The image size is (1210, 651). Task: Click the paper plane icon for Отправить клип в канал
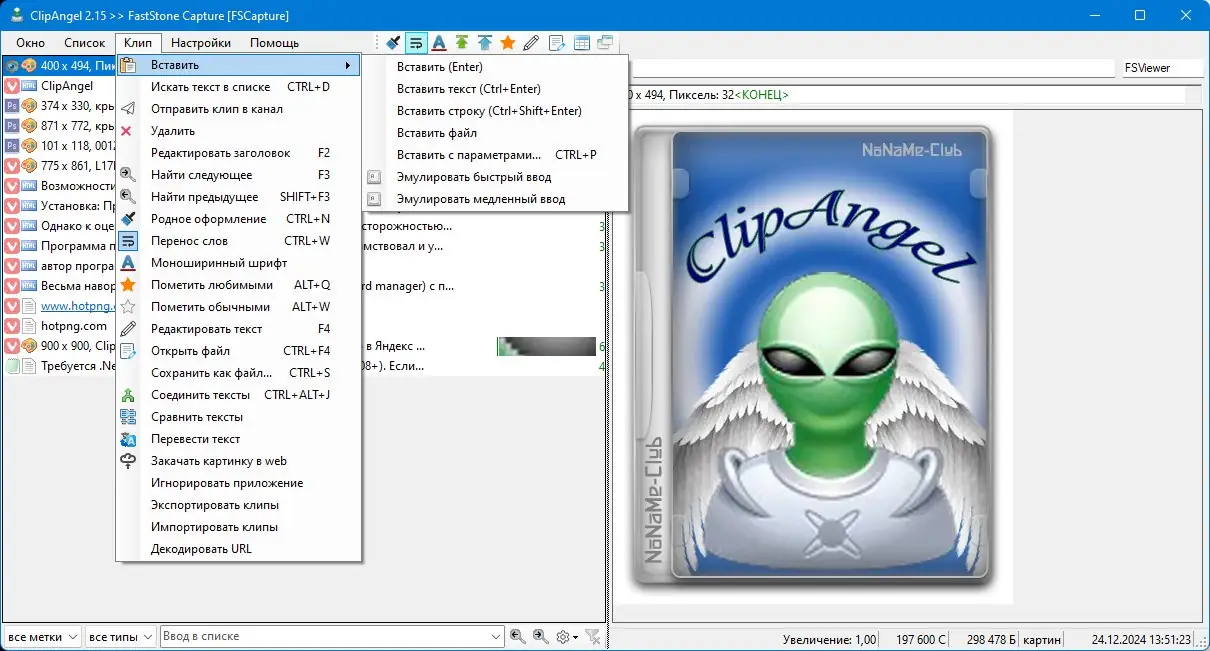(x=128, y=109)
